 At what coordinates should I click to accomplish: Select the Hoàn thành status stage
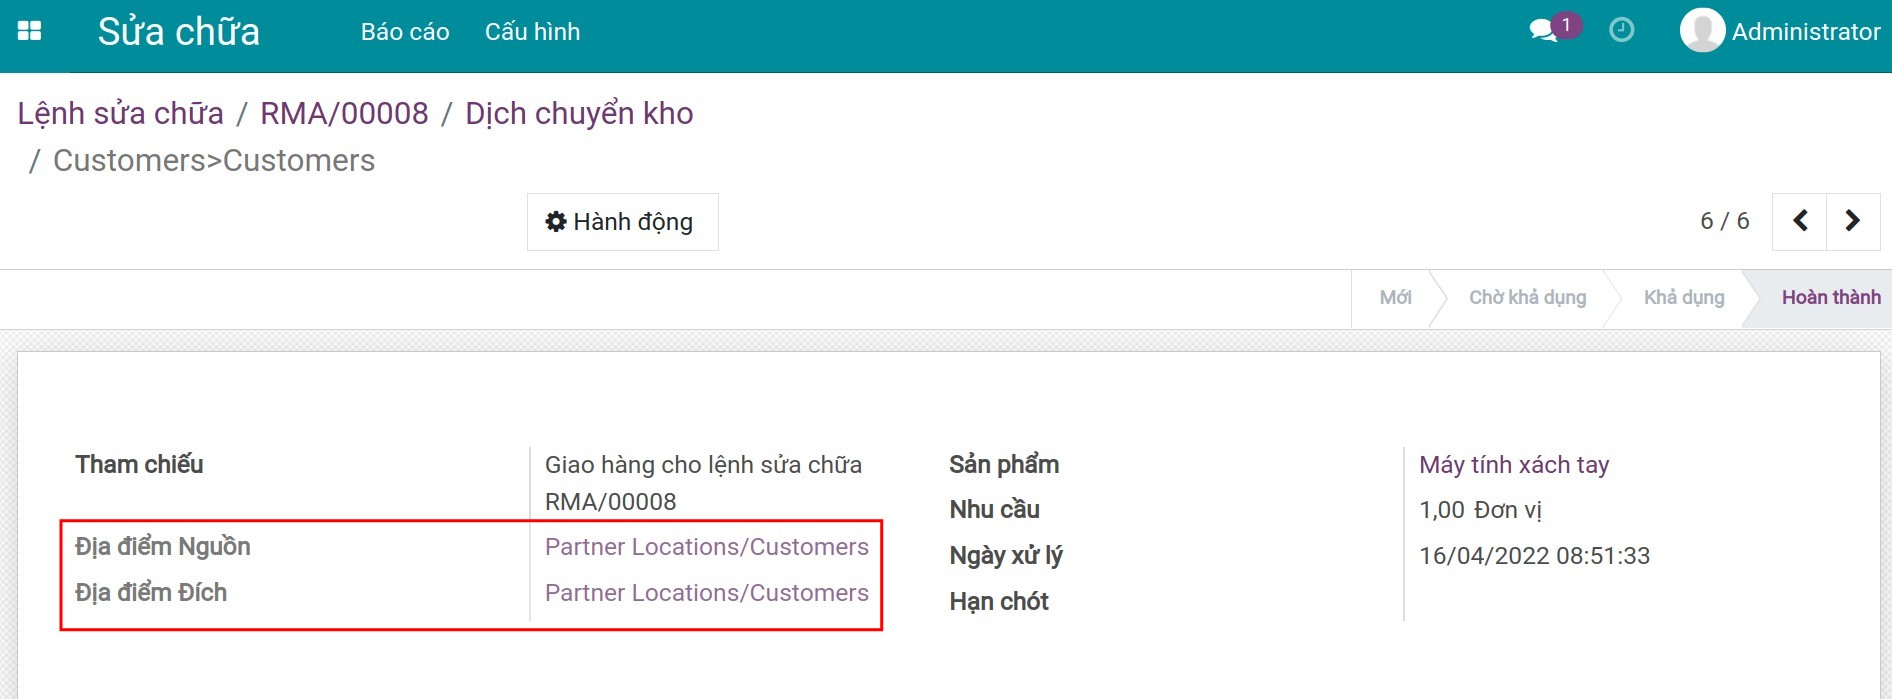tap(1830, 297)
